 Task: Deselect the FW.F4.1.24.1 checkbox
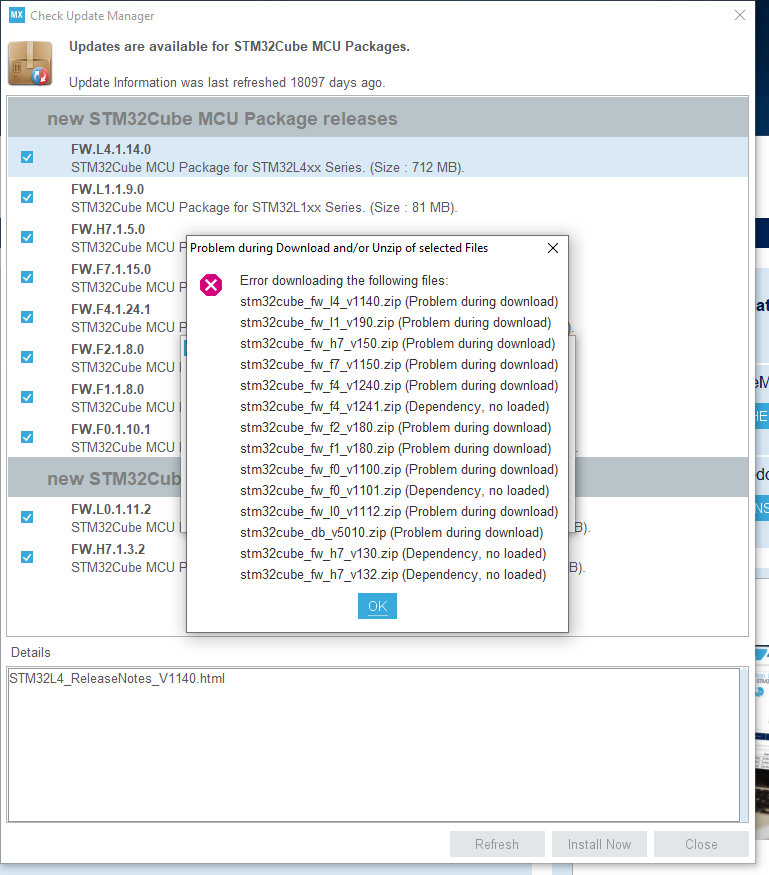click(x=27, y=317)
